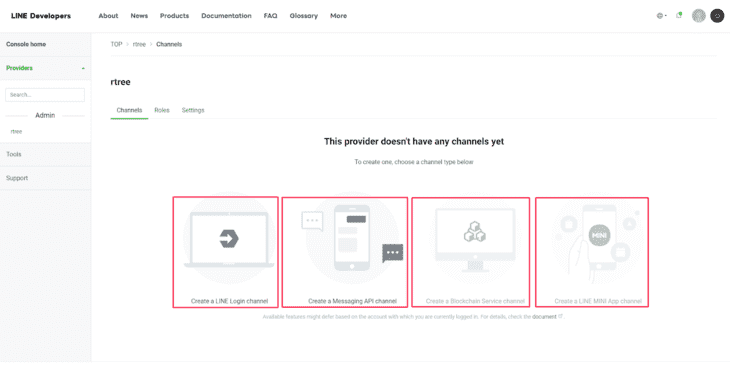Open the user profile avatar

(699, 16)
